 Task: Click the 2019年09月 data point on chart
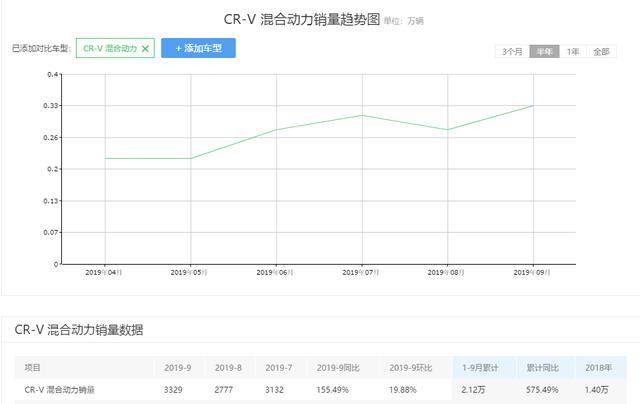[533, 106]
